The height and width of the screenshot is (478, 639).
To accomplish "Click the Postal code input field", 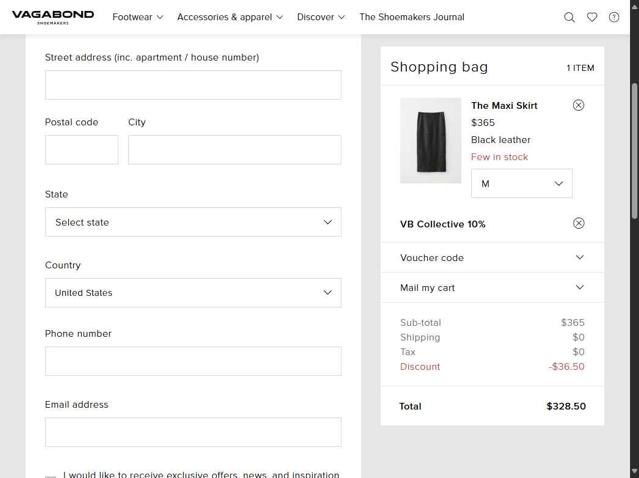I will pyautogui.click(x=82, y=150).
